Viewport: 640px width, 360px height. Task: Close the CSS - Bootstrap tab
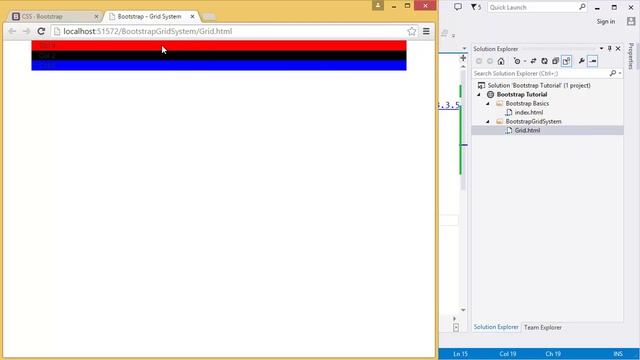pos(96,16)
